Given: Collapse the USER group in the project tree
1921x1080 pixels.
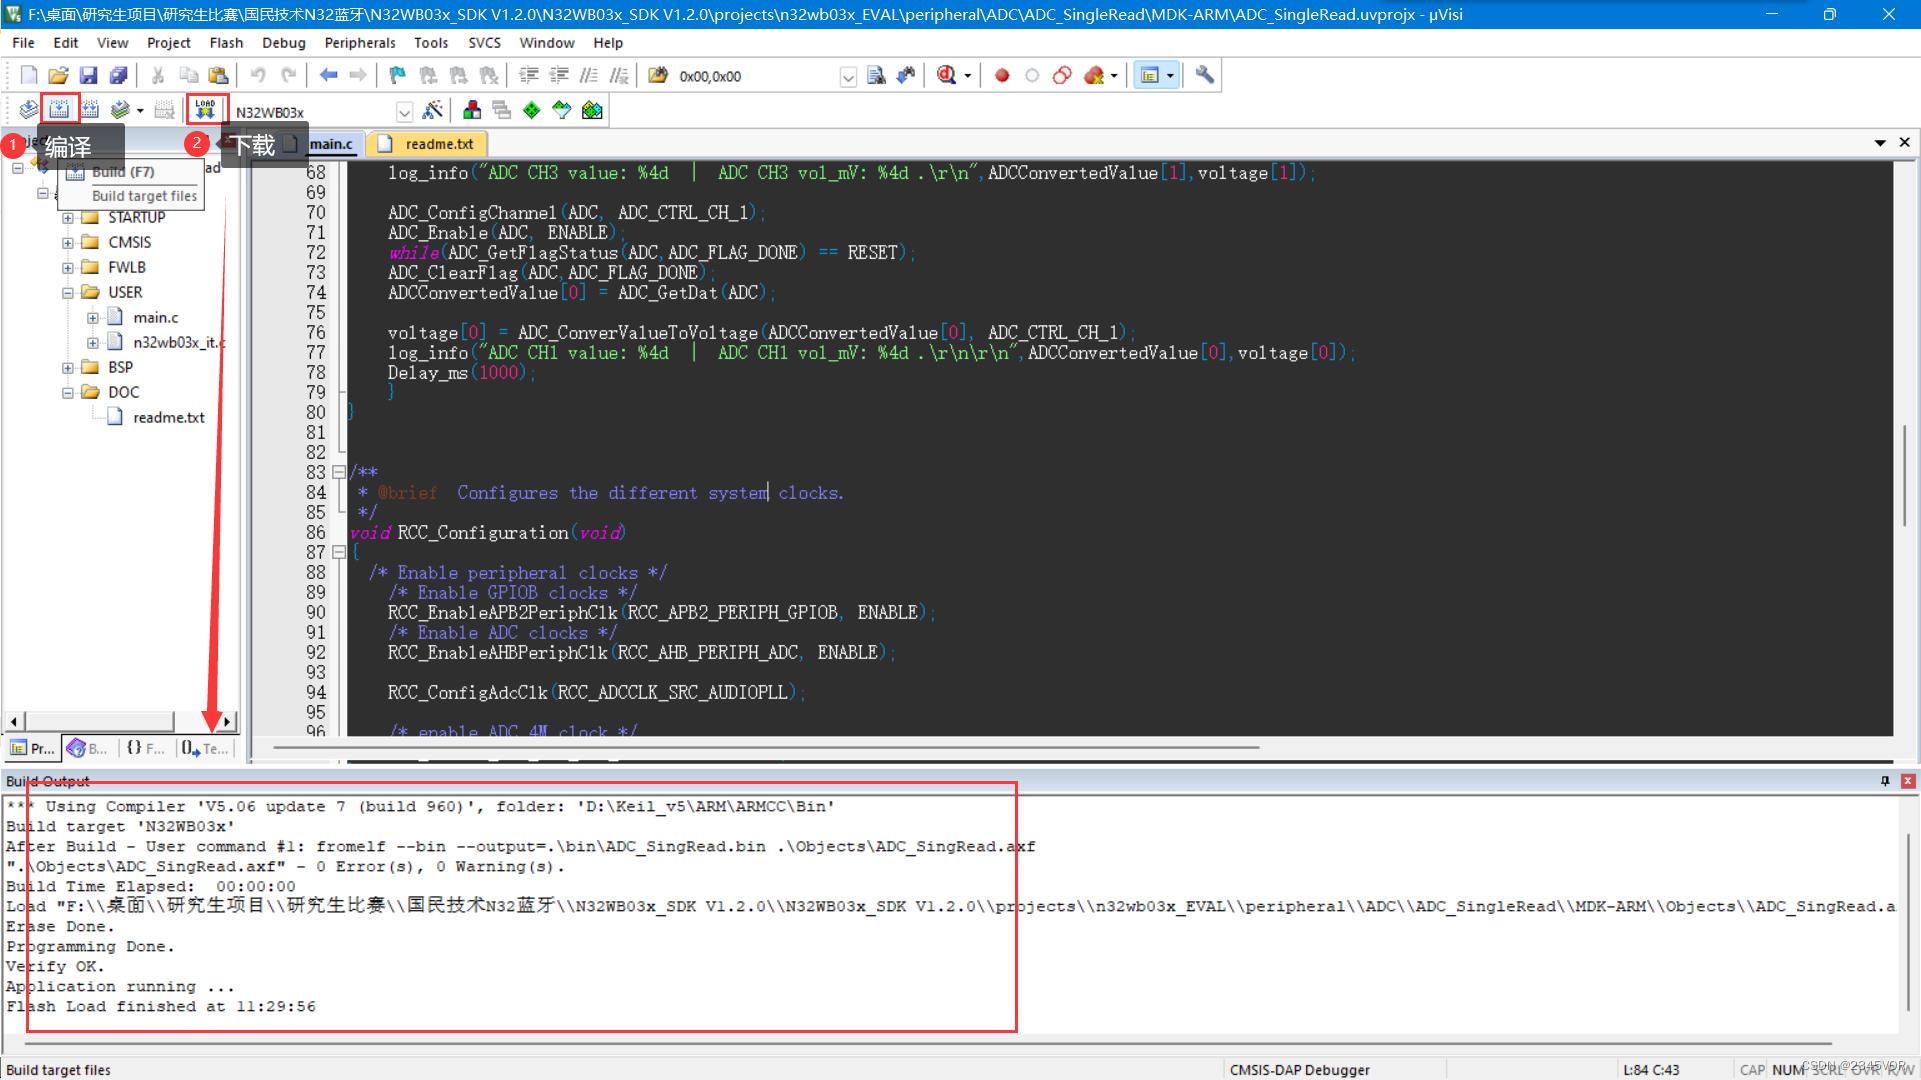Looking at the screenshot, I should pos(68,292).
